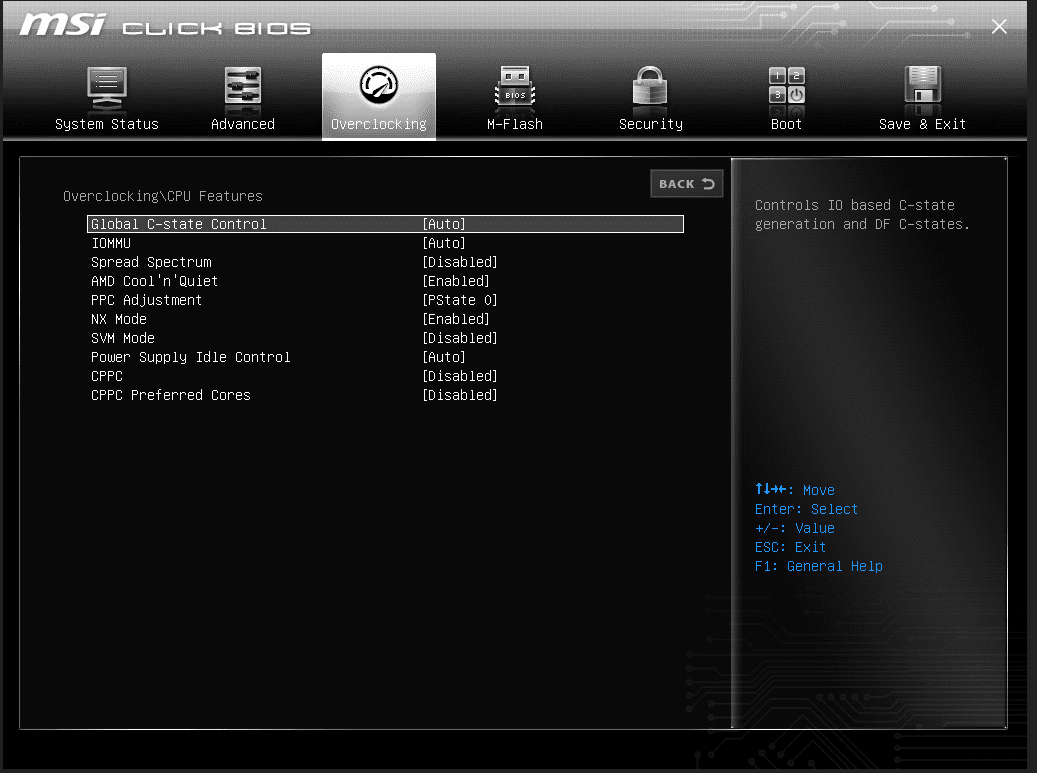Screen dimensions: 1037x773
Task: Open the Security padlock icon
Action: pos(650,86)
